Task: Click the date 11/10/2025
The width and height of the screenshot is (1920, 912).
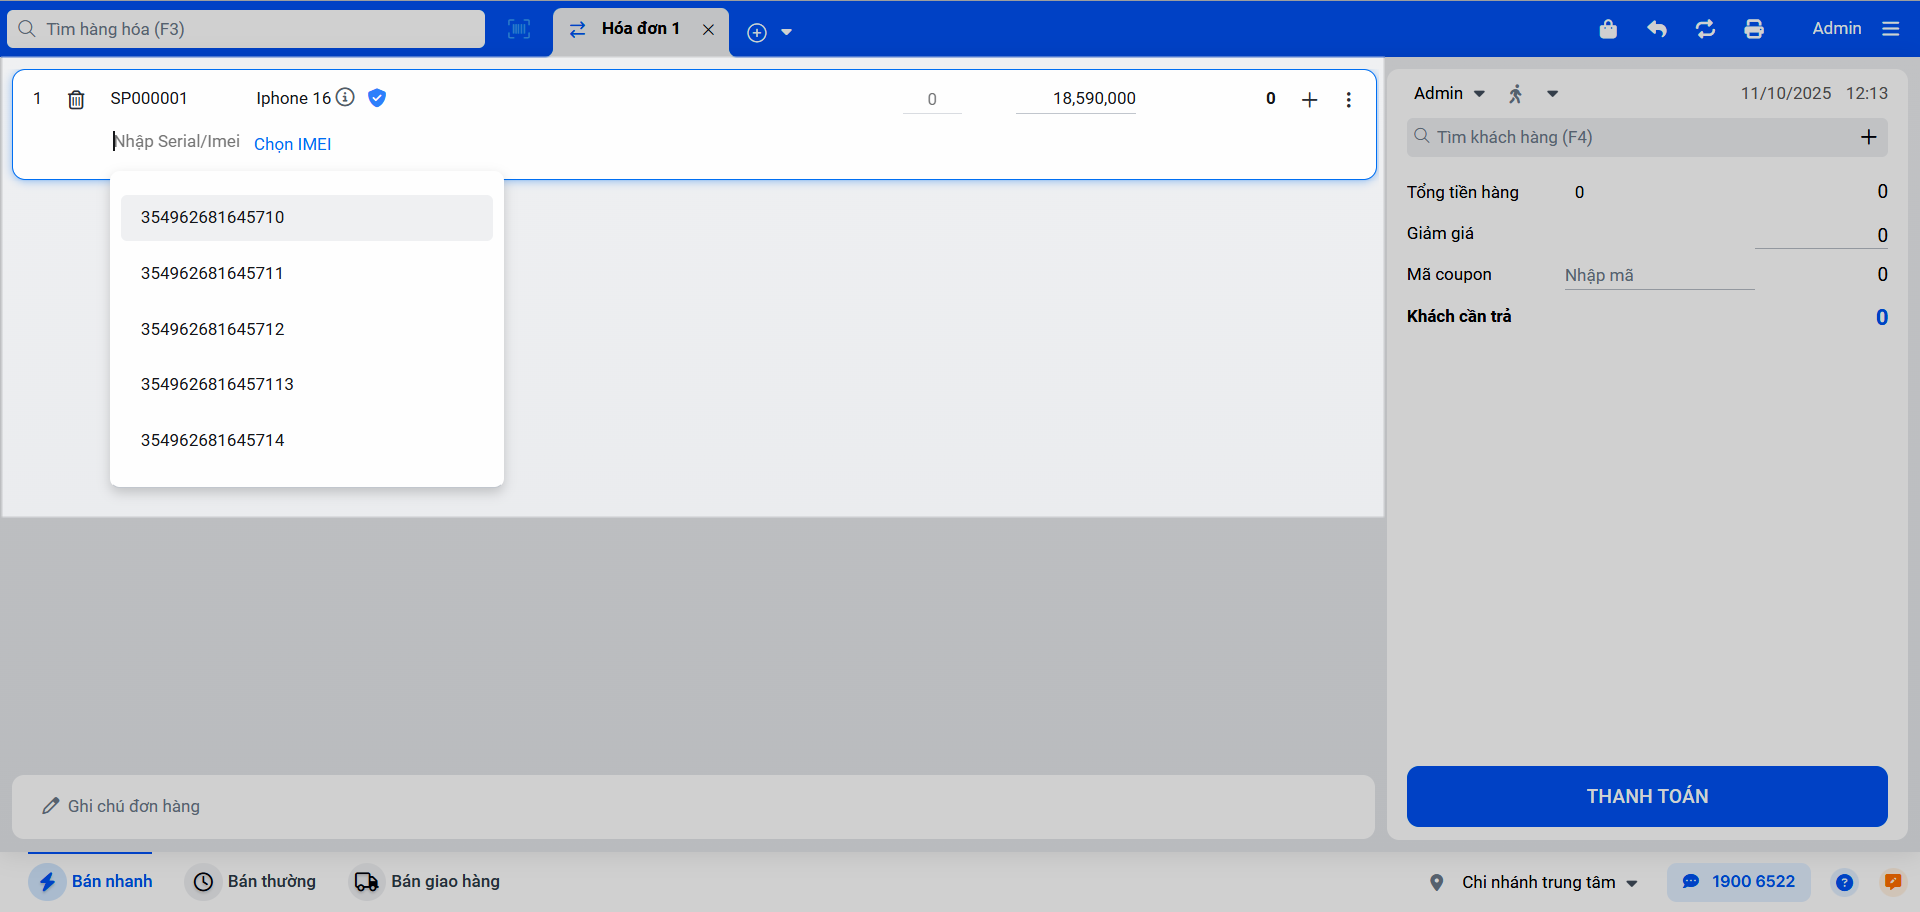Action: [1786, 93]
